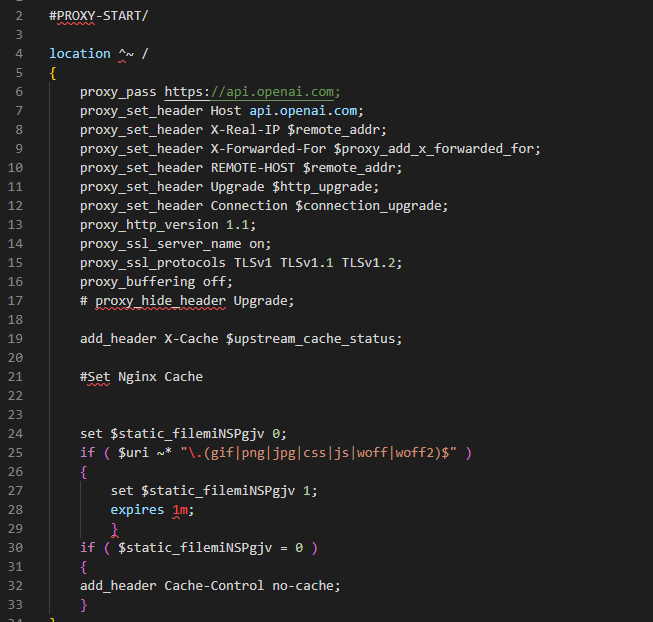Click 'proxy_http_version' directive

pos(149,225)
